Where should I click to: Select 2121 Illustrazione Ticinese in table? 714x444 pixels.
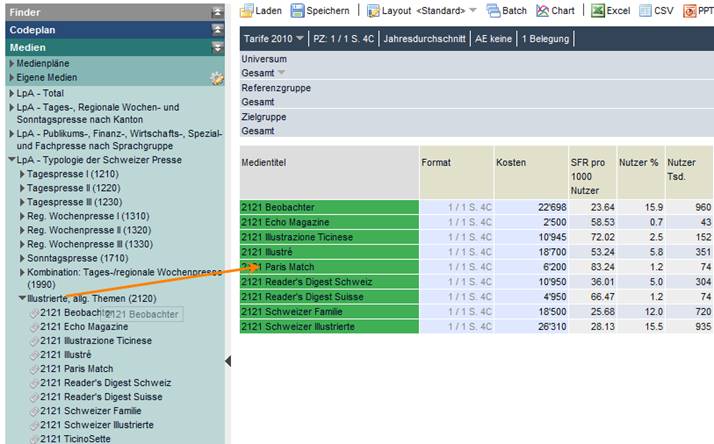point(329,237)
